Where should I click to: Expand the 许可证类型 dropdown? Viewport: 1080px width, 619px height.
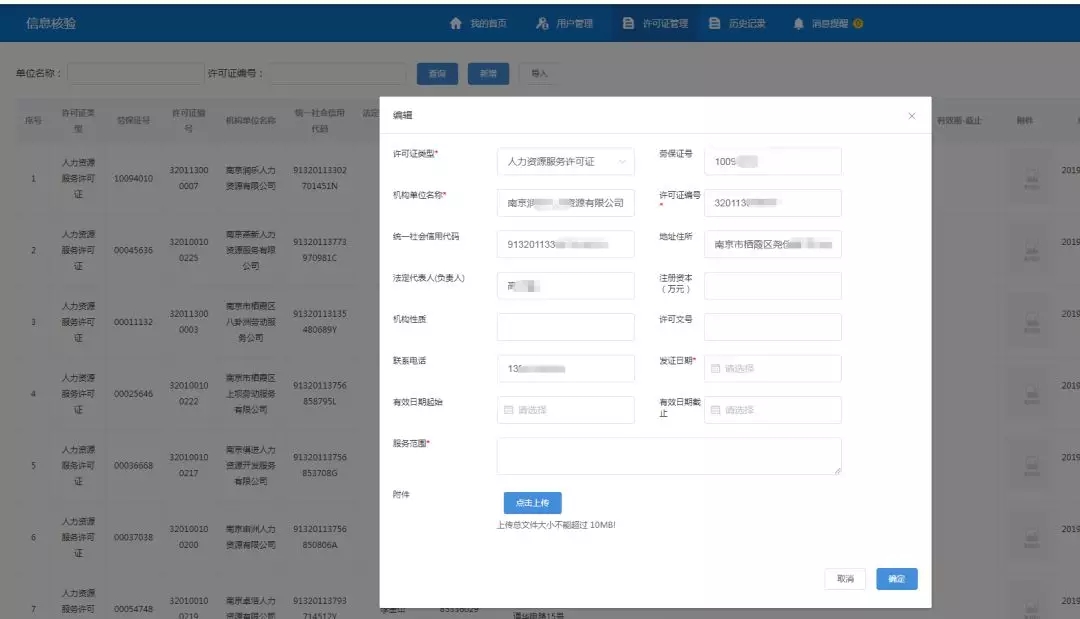(x=565, y=161)
